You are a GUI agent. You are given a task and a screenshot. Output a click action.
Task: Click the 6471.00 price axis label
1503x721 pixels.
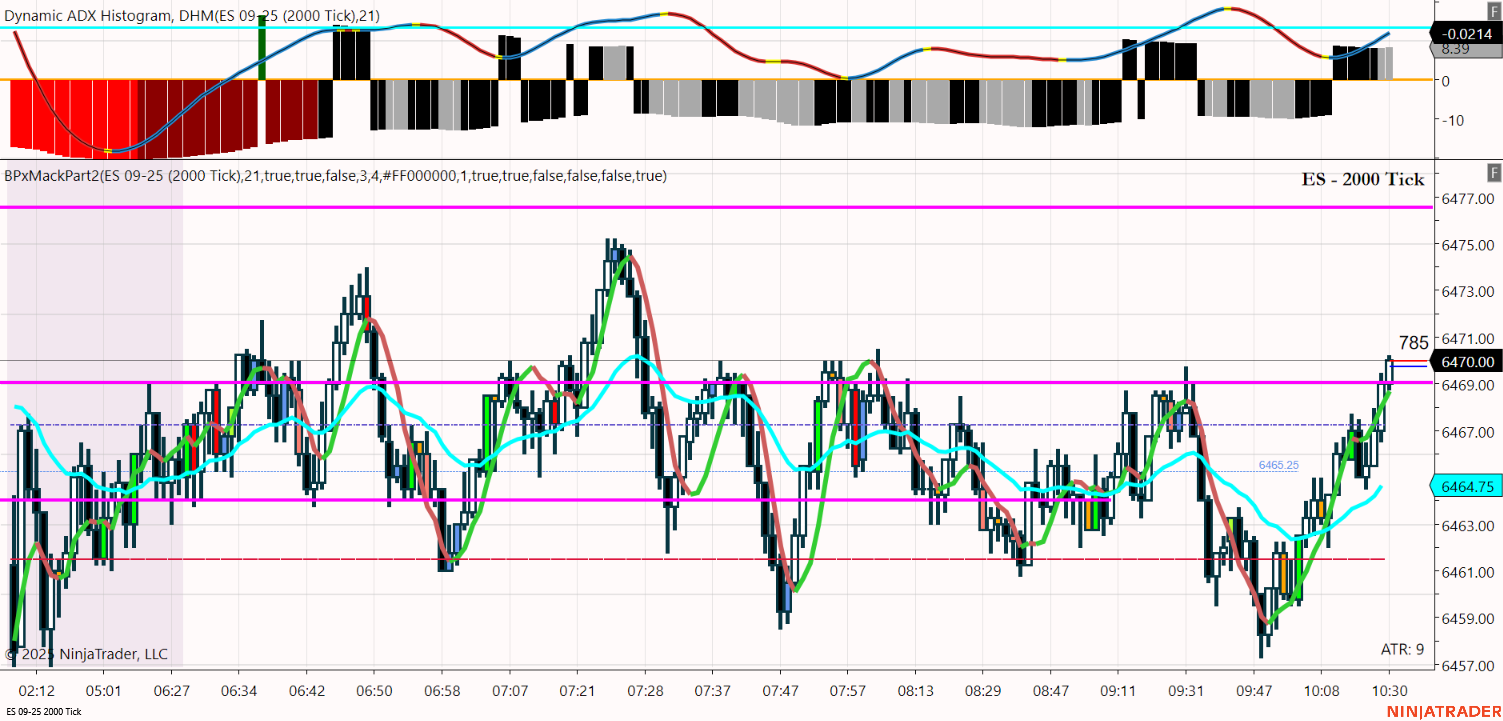coord(1469,339)
